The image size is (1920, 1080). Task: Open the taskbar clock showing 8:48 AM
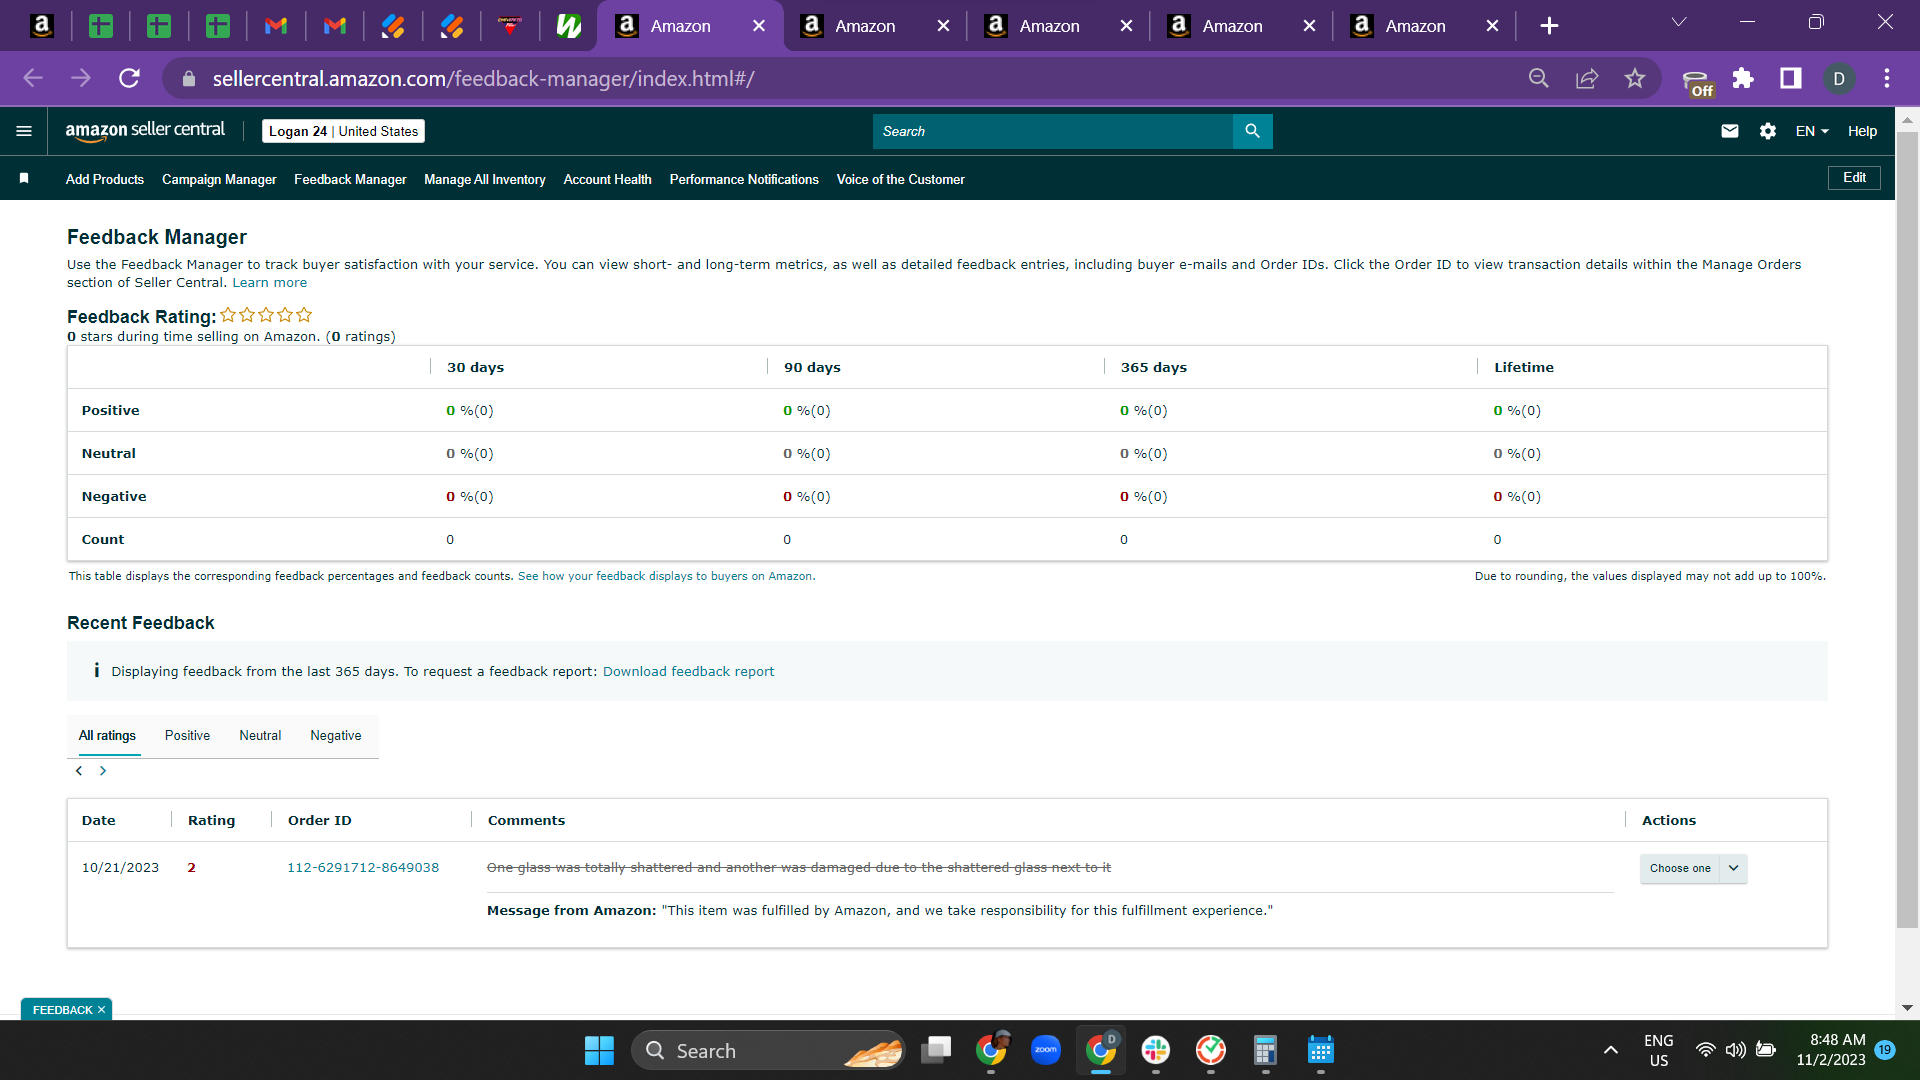1830,1050
